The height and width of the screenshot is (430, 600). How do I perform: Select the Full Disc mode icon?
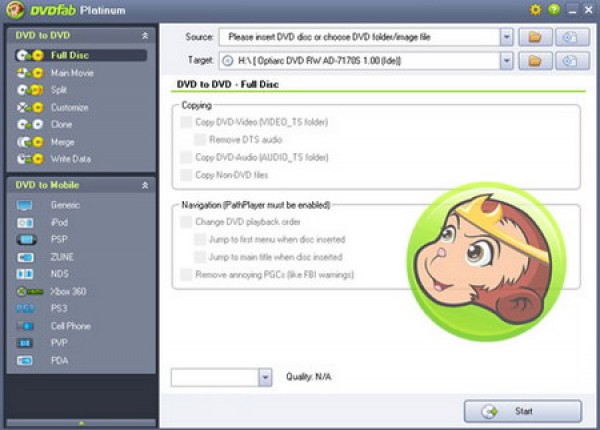pos(31,55)
